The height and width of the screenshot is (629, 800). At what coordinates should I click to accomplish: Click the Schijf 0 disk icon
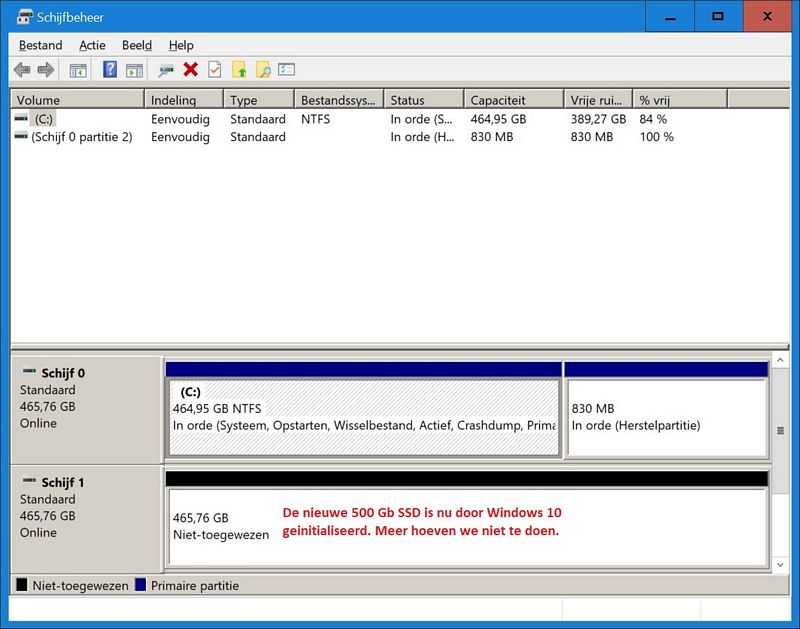tap(29, 371)
